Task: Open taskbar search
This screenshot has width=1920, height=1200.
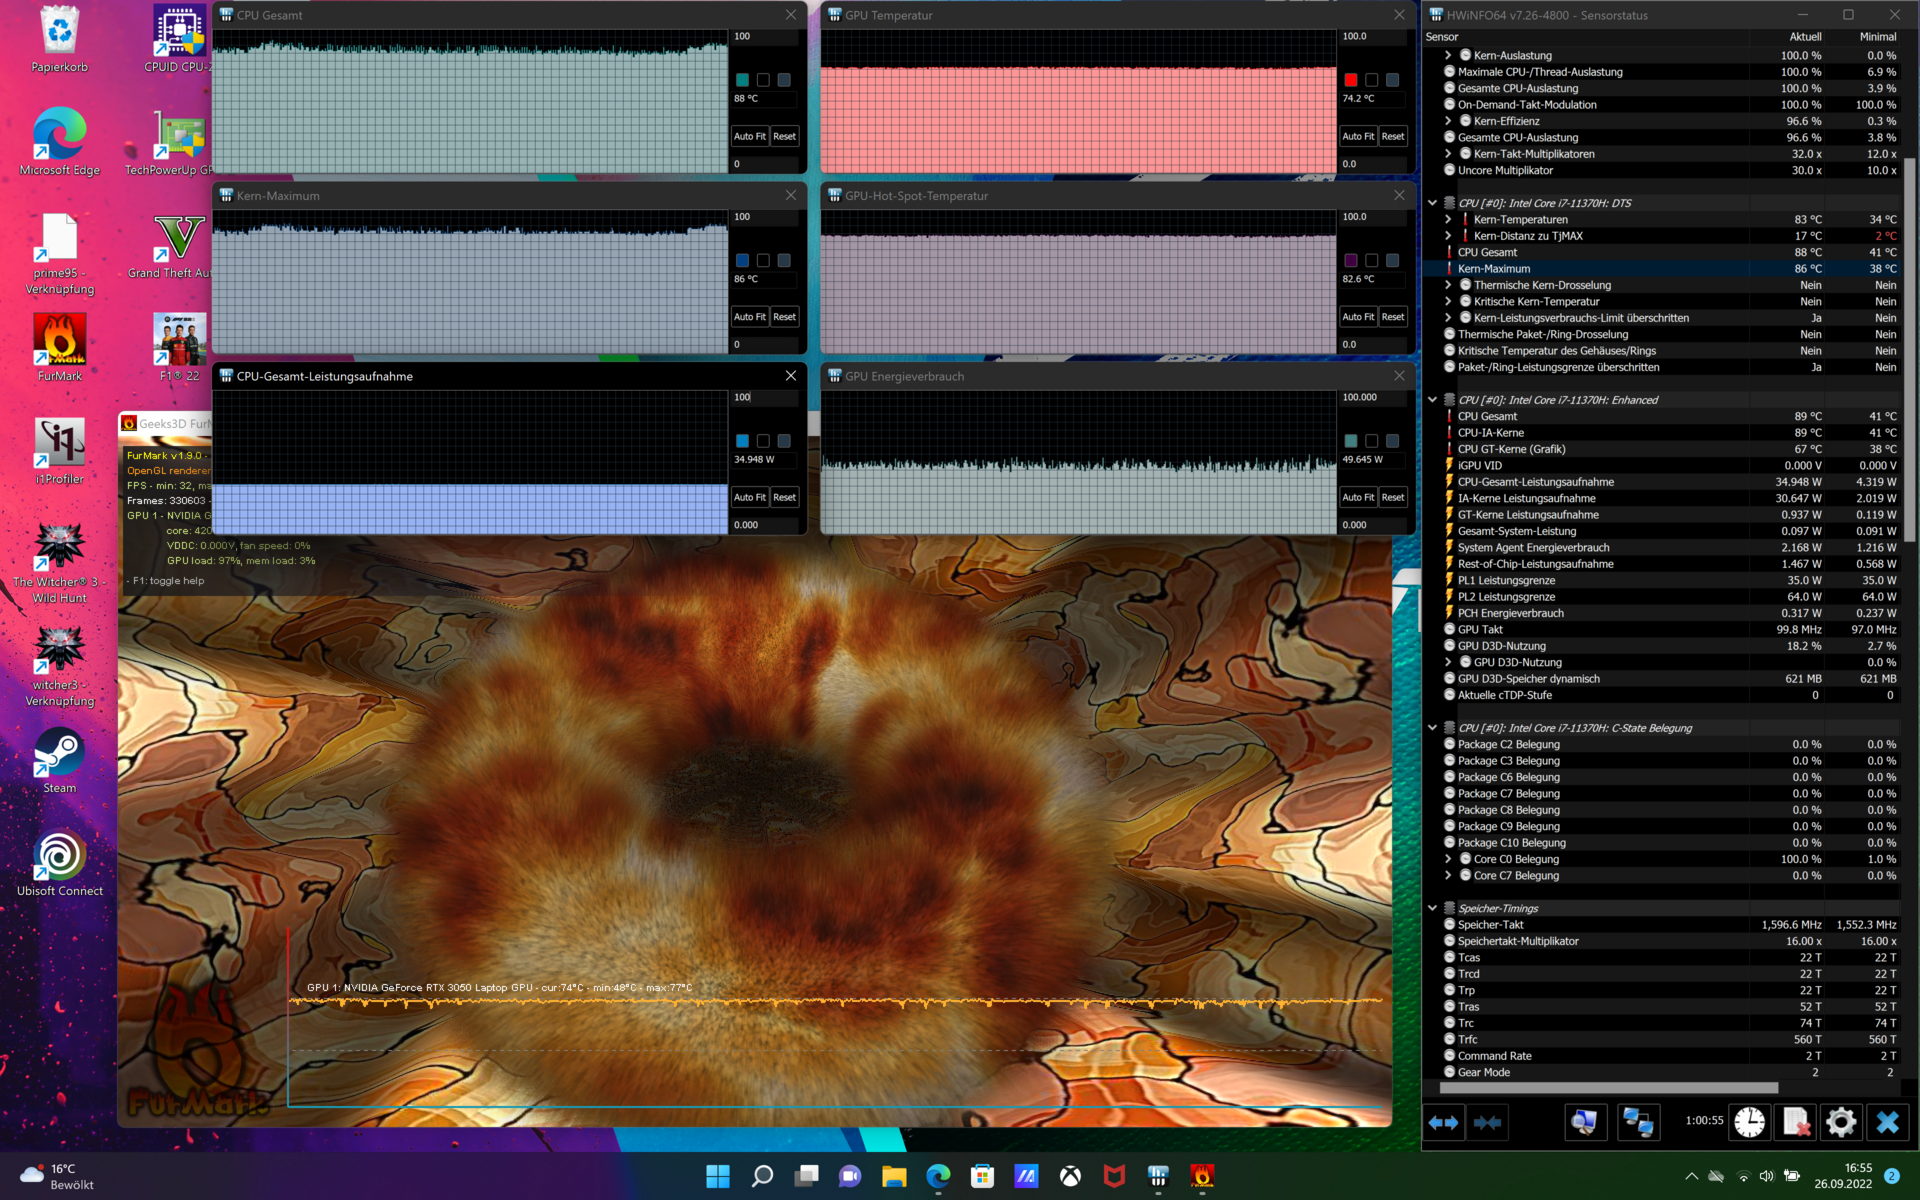Action: [762, 1176]
